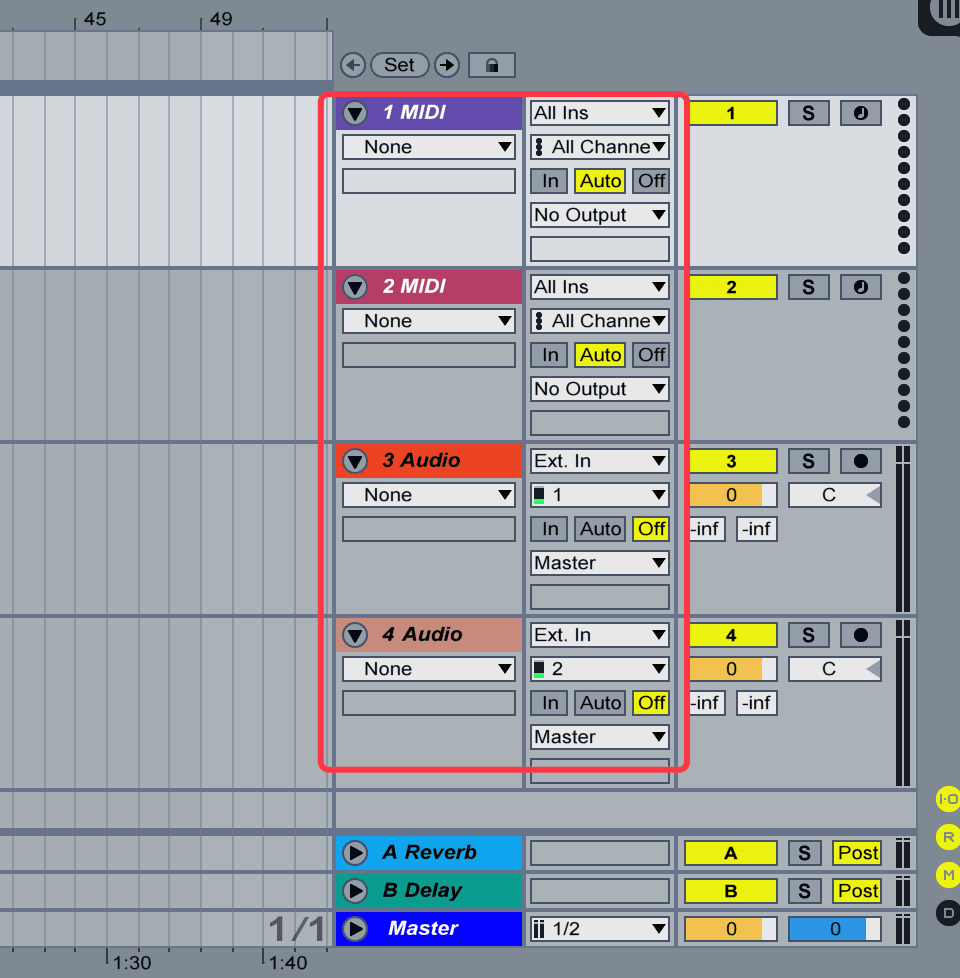
Task: Set 2 MIDI monitor to Auto
Action: coord(600,355)
